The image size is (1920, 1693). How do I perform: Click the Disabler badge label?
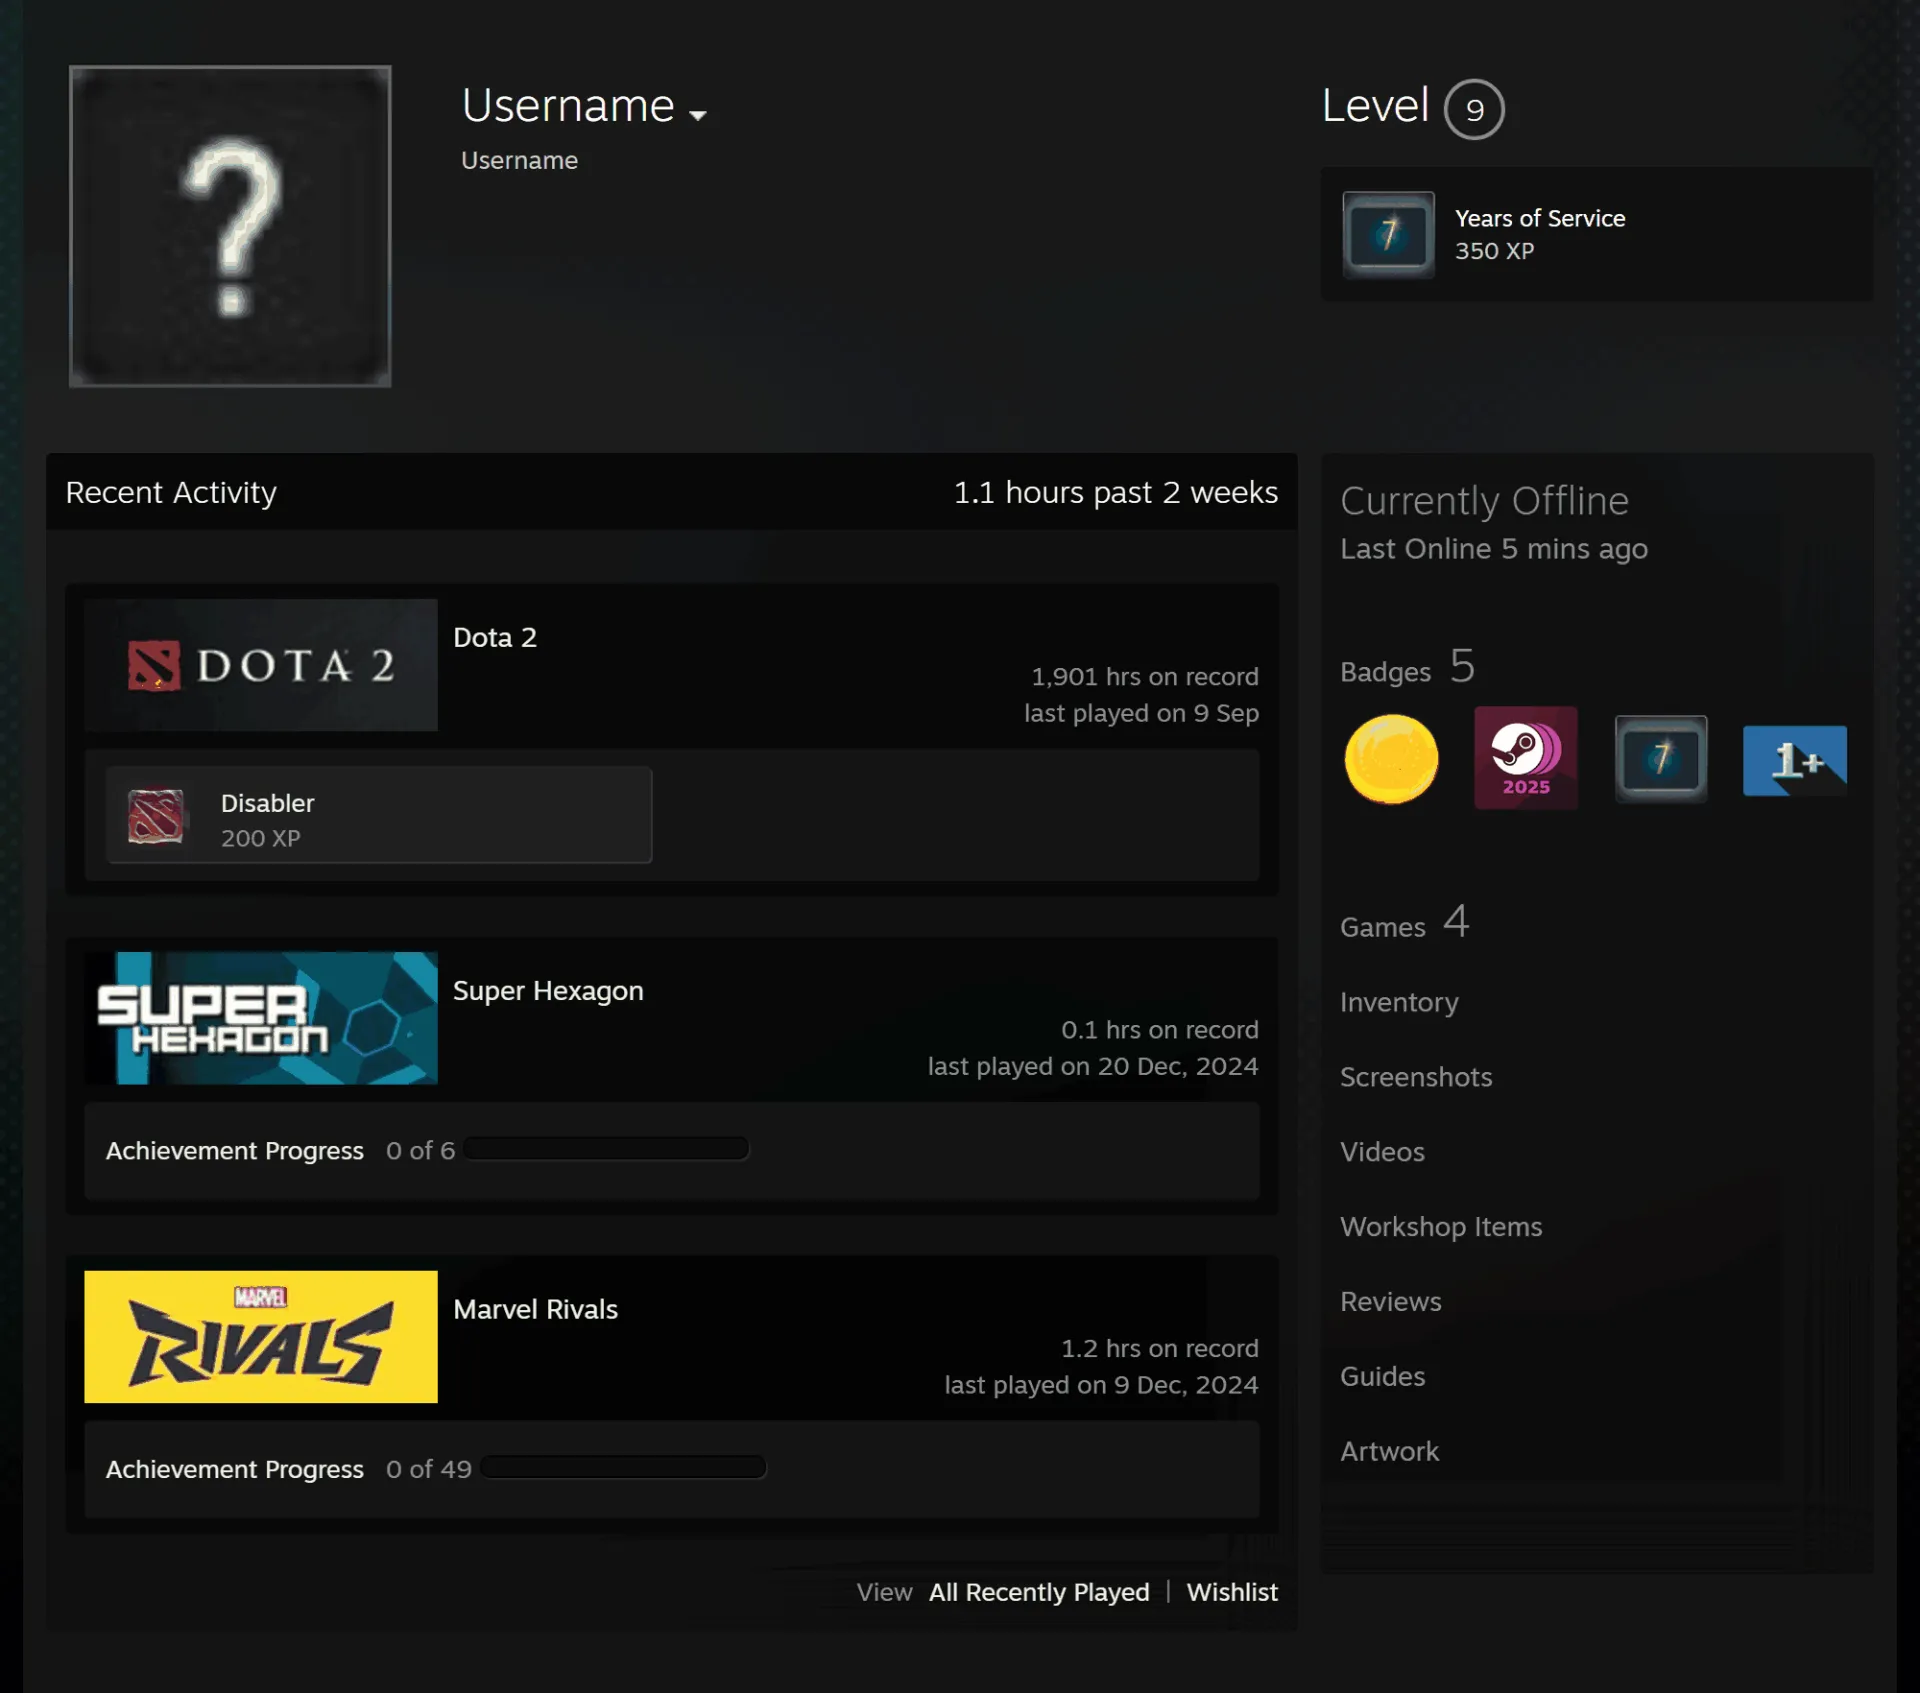pos(267,803)
